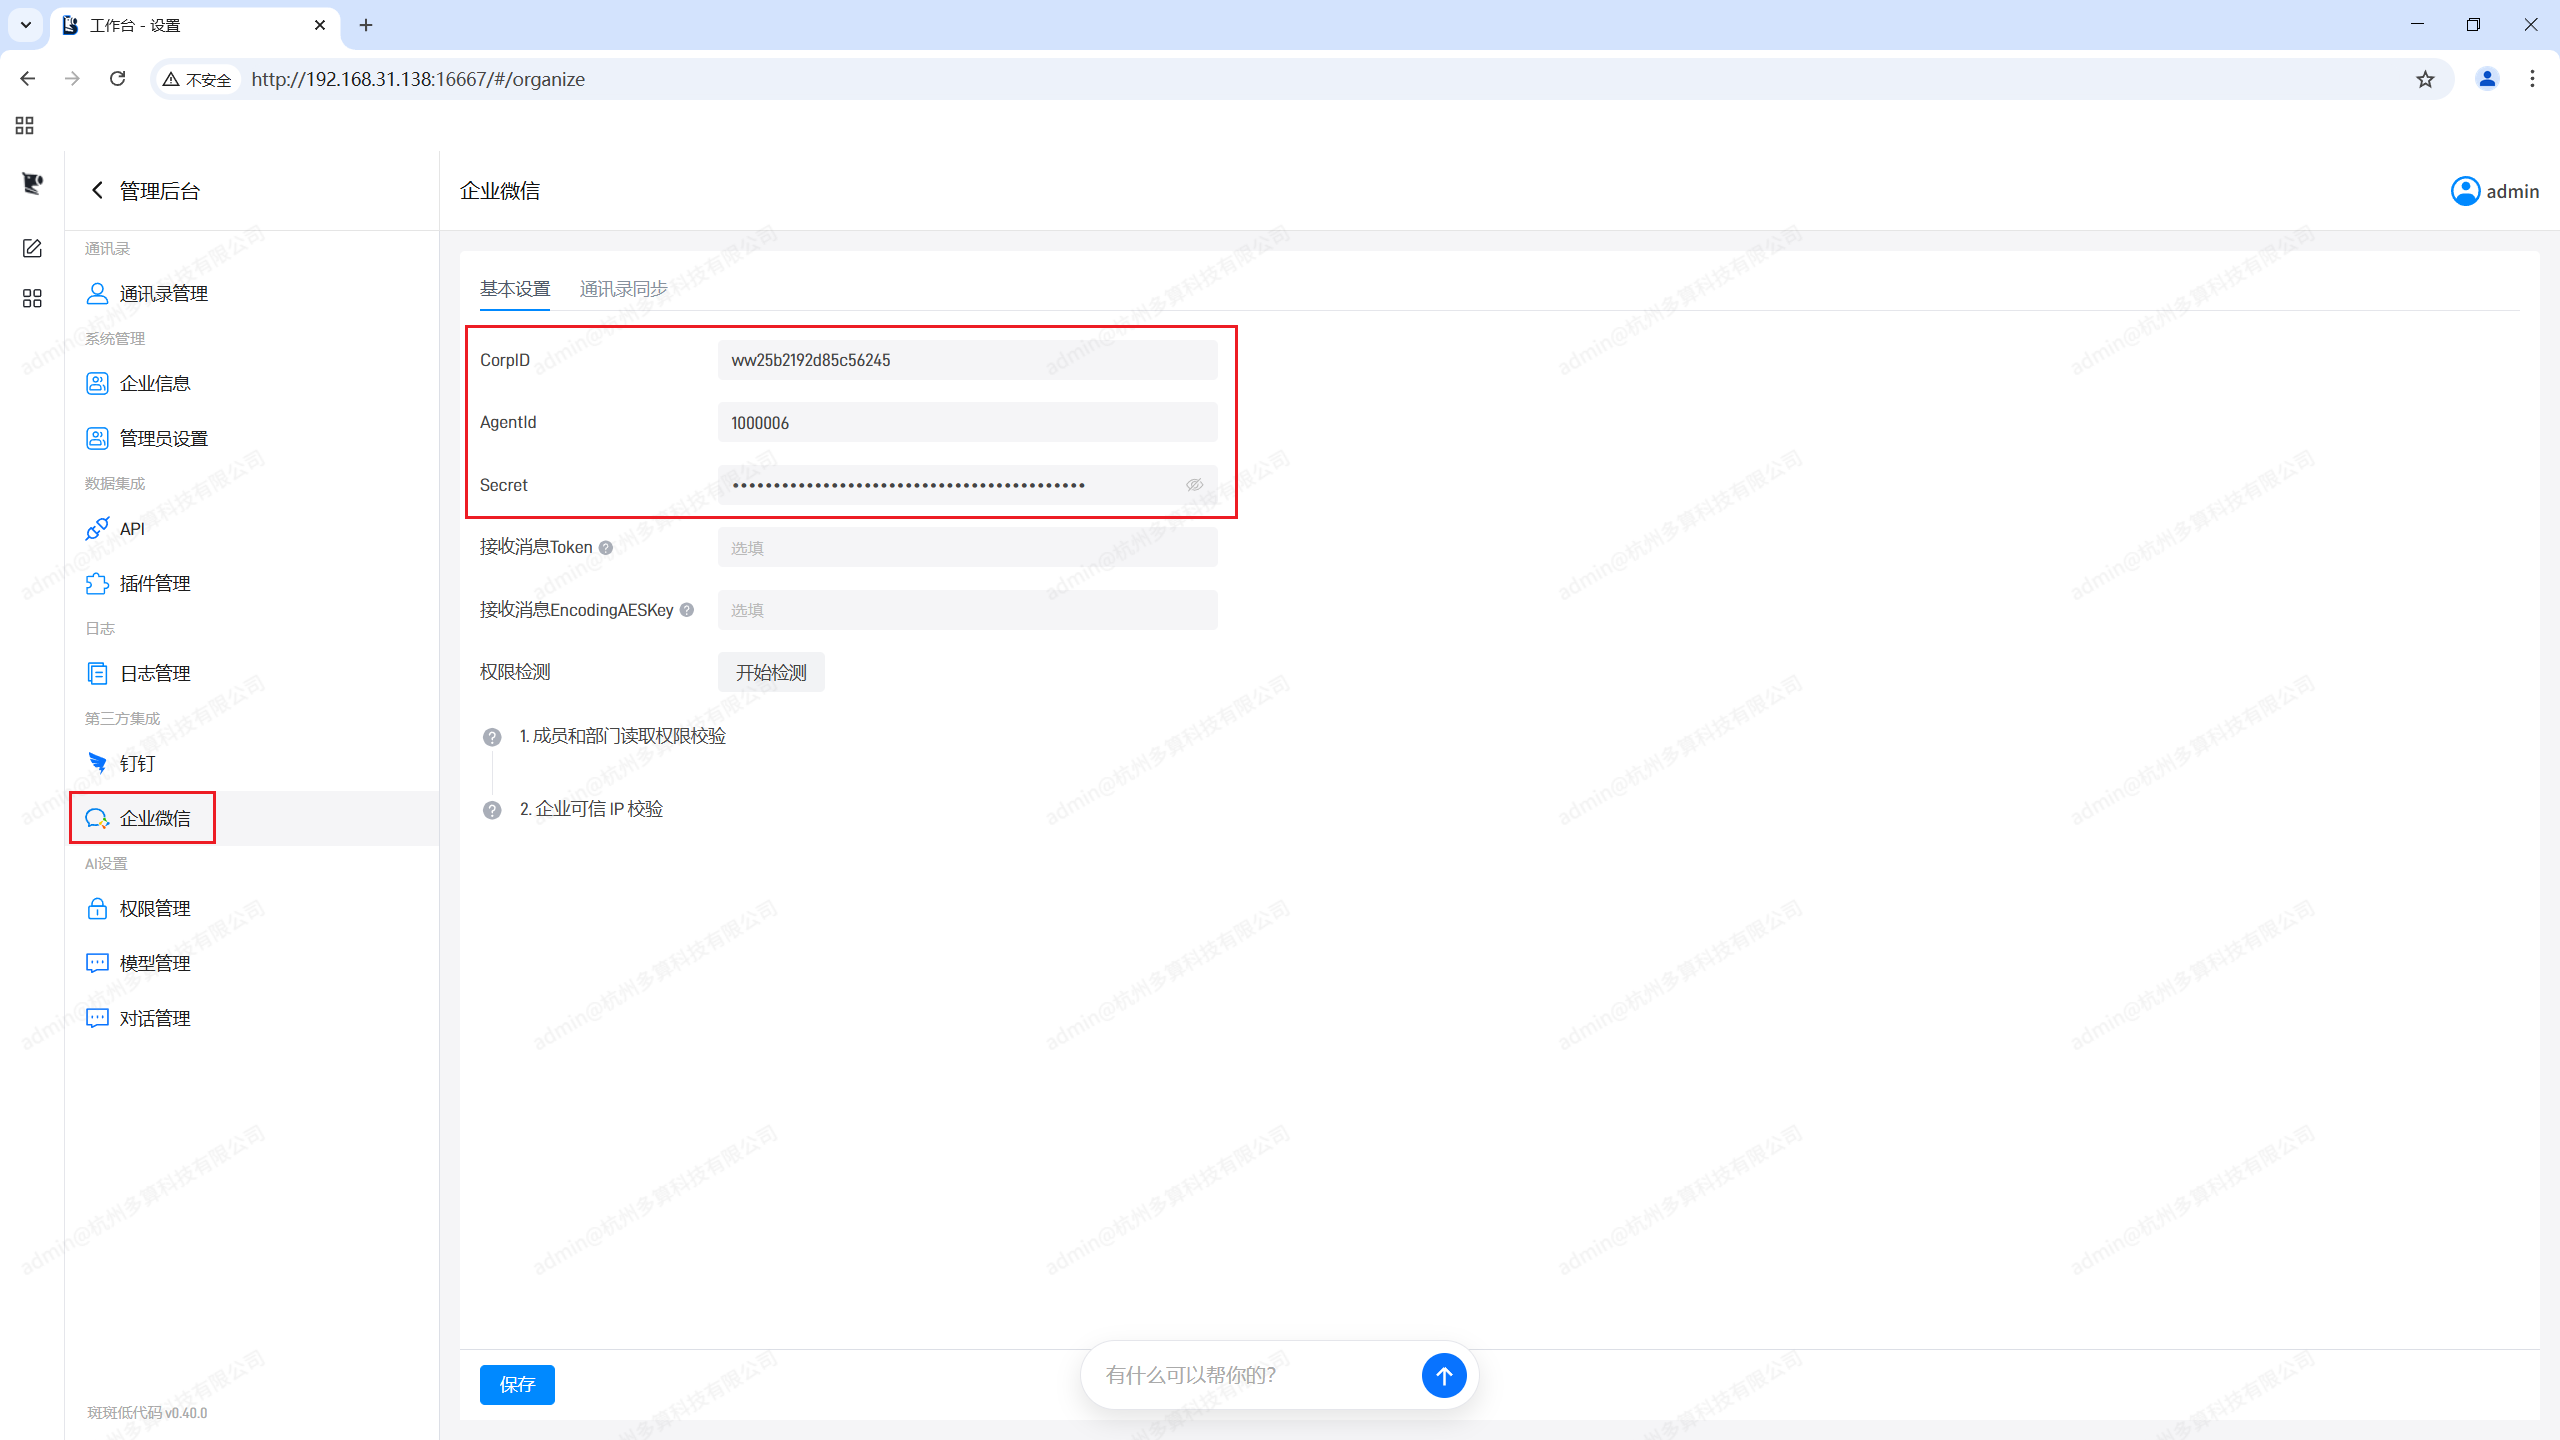Click the 有什么可以帮你的 chat input
Screen dimensions: 2560x1440
(1255, 1375)
